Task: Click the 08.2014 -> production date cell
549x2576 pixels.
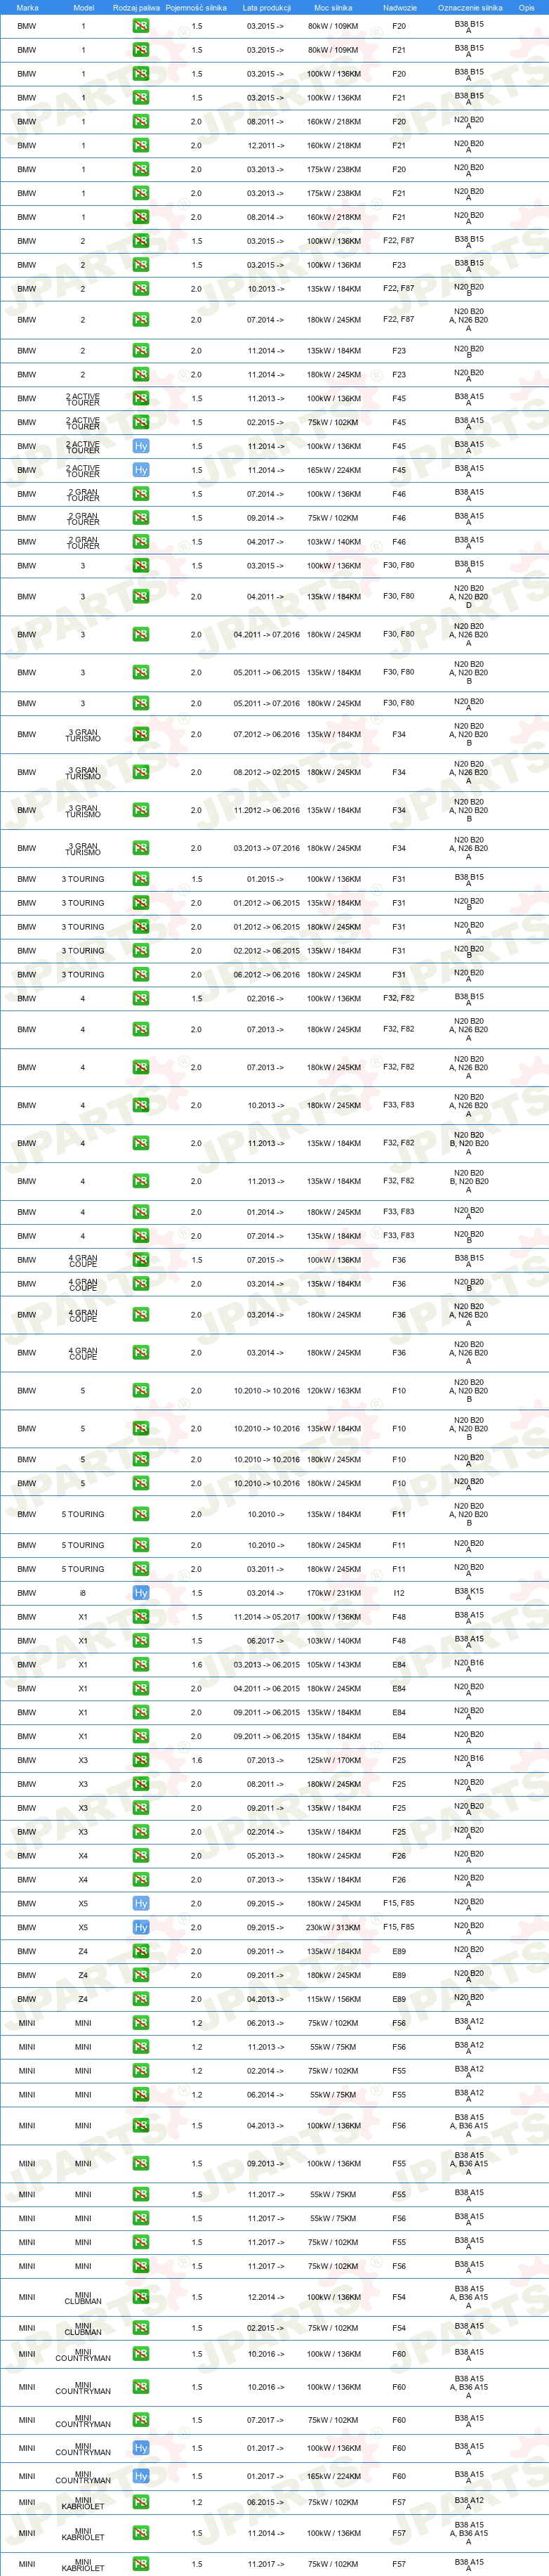Action: point(266,217)
